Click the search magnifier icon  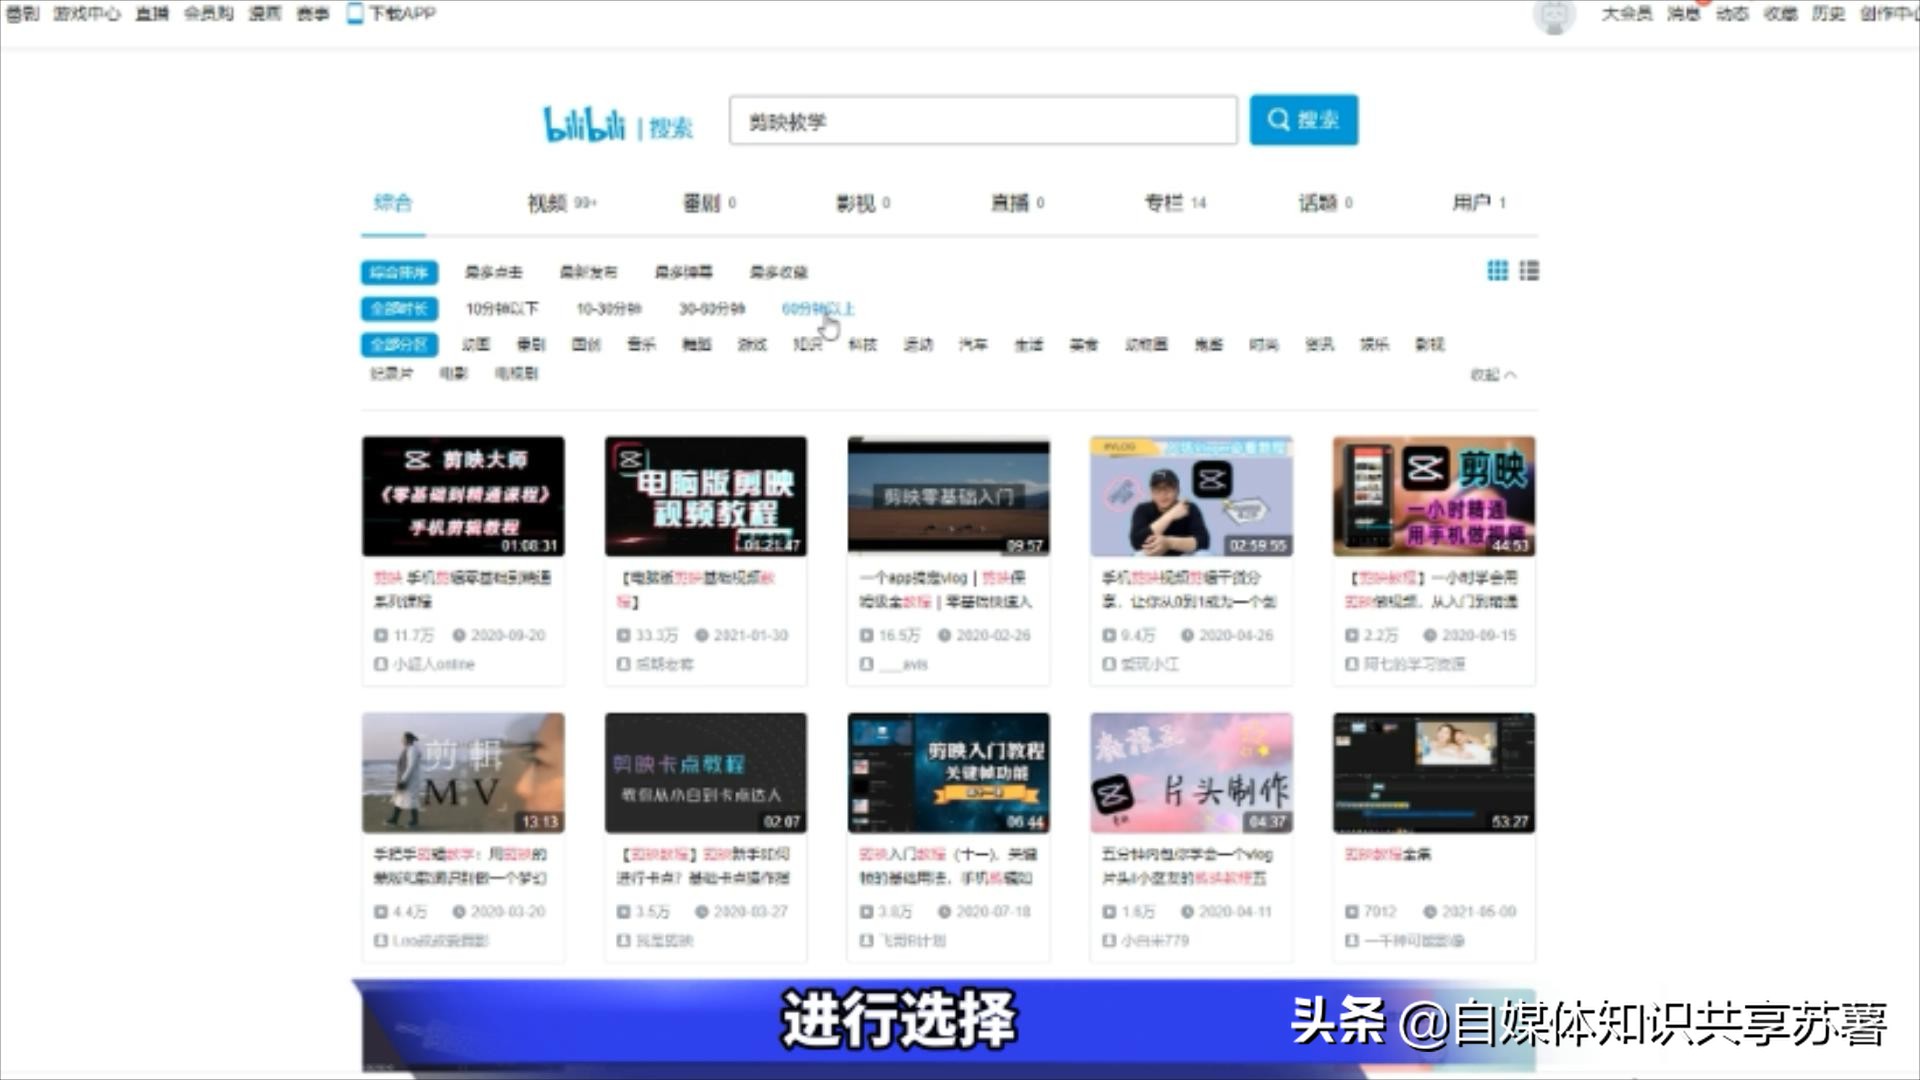pos(1279,120)
